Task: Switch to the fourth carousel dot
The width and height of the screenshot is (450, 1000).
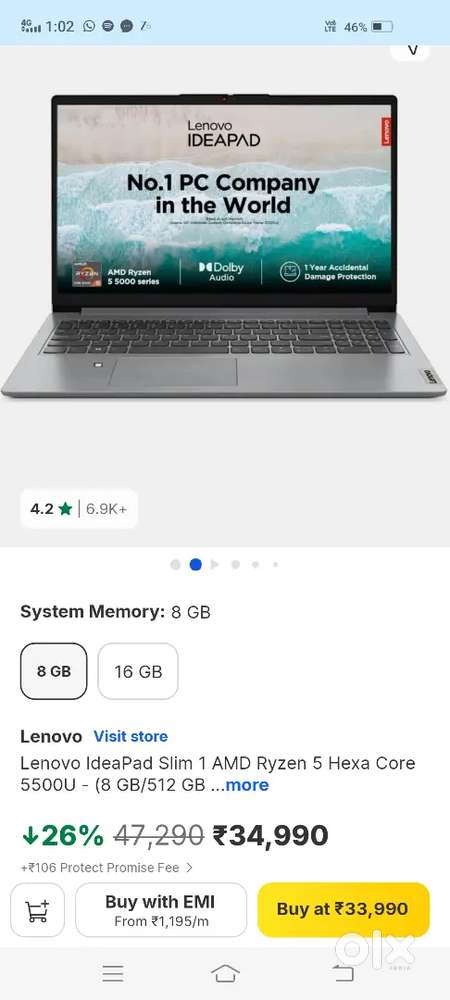Action: [x=236, y=564]
